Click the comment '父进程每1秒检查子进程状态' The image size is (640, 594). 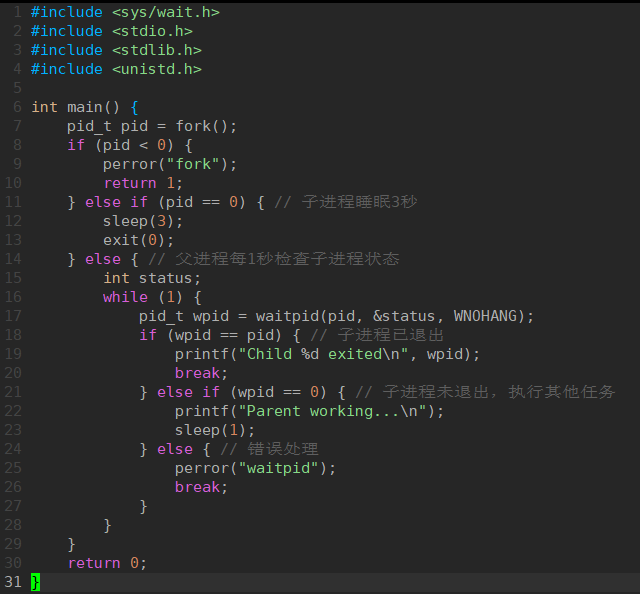tap(287, 259)
